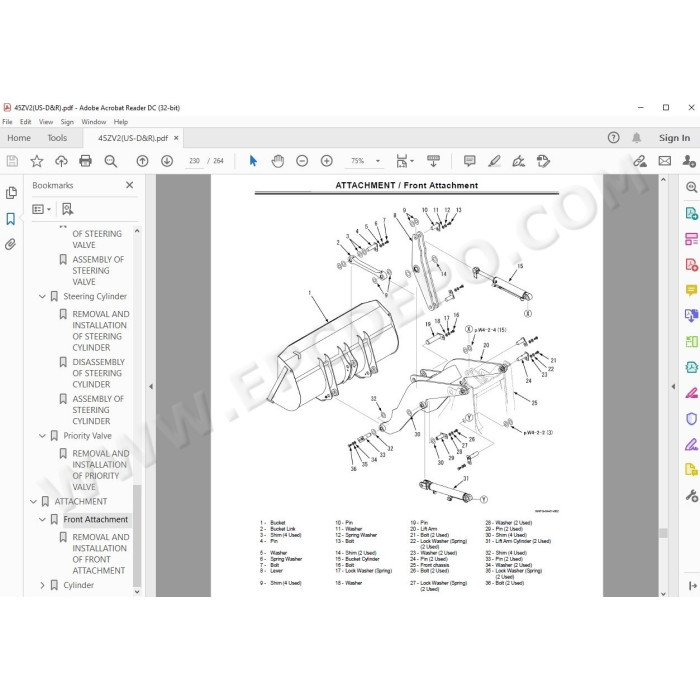The height and width of the screenshot is (700, 700).
Task: Open Fill & Sign tool in right pane
Action: [691, 444]
